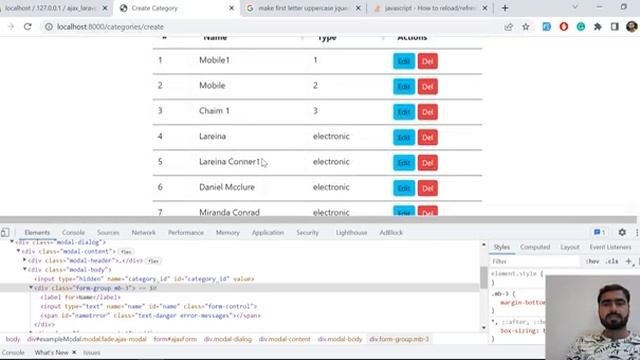Image resolution: width=640 pixels, height=360 pixels.
Task: Click the Miranda Conrad name cell
Action: pos(229,213)
